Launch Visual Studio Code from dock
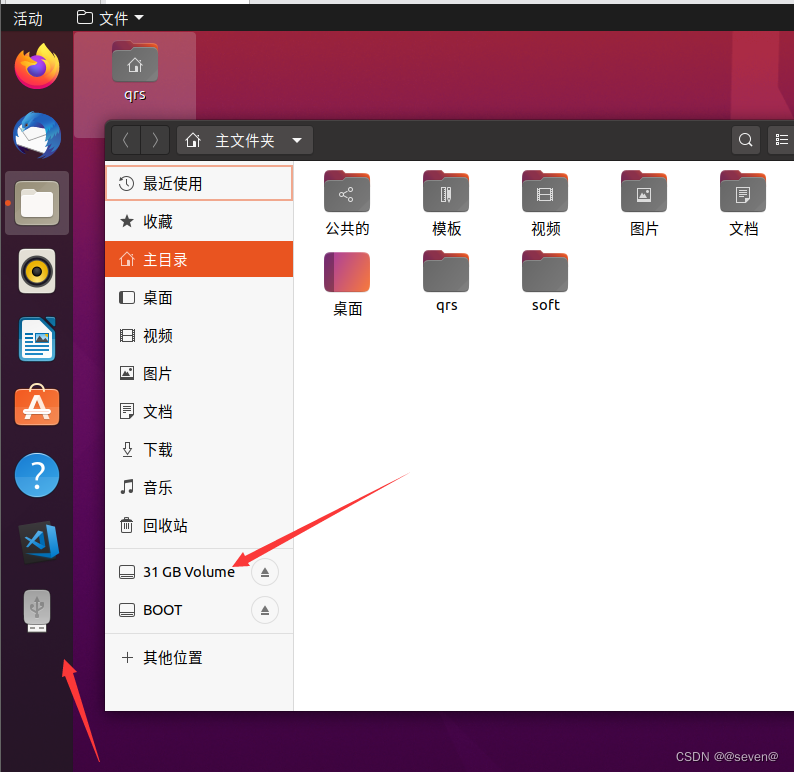The height and width of the screenshot is (772, 794). point(38,542)
